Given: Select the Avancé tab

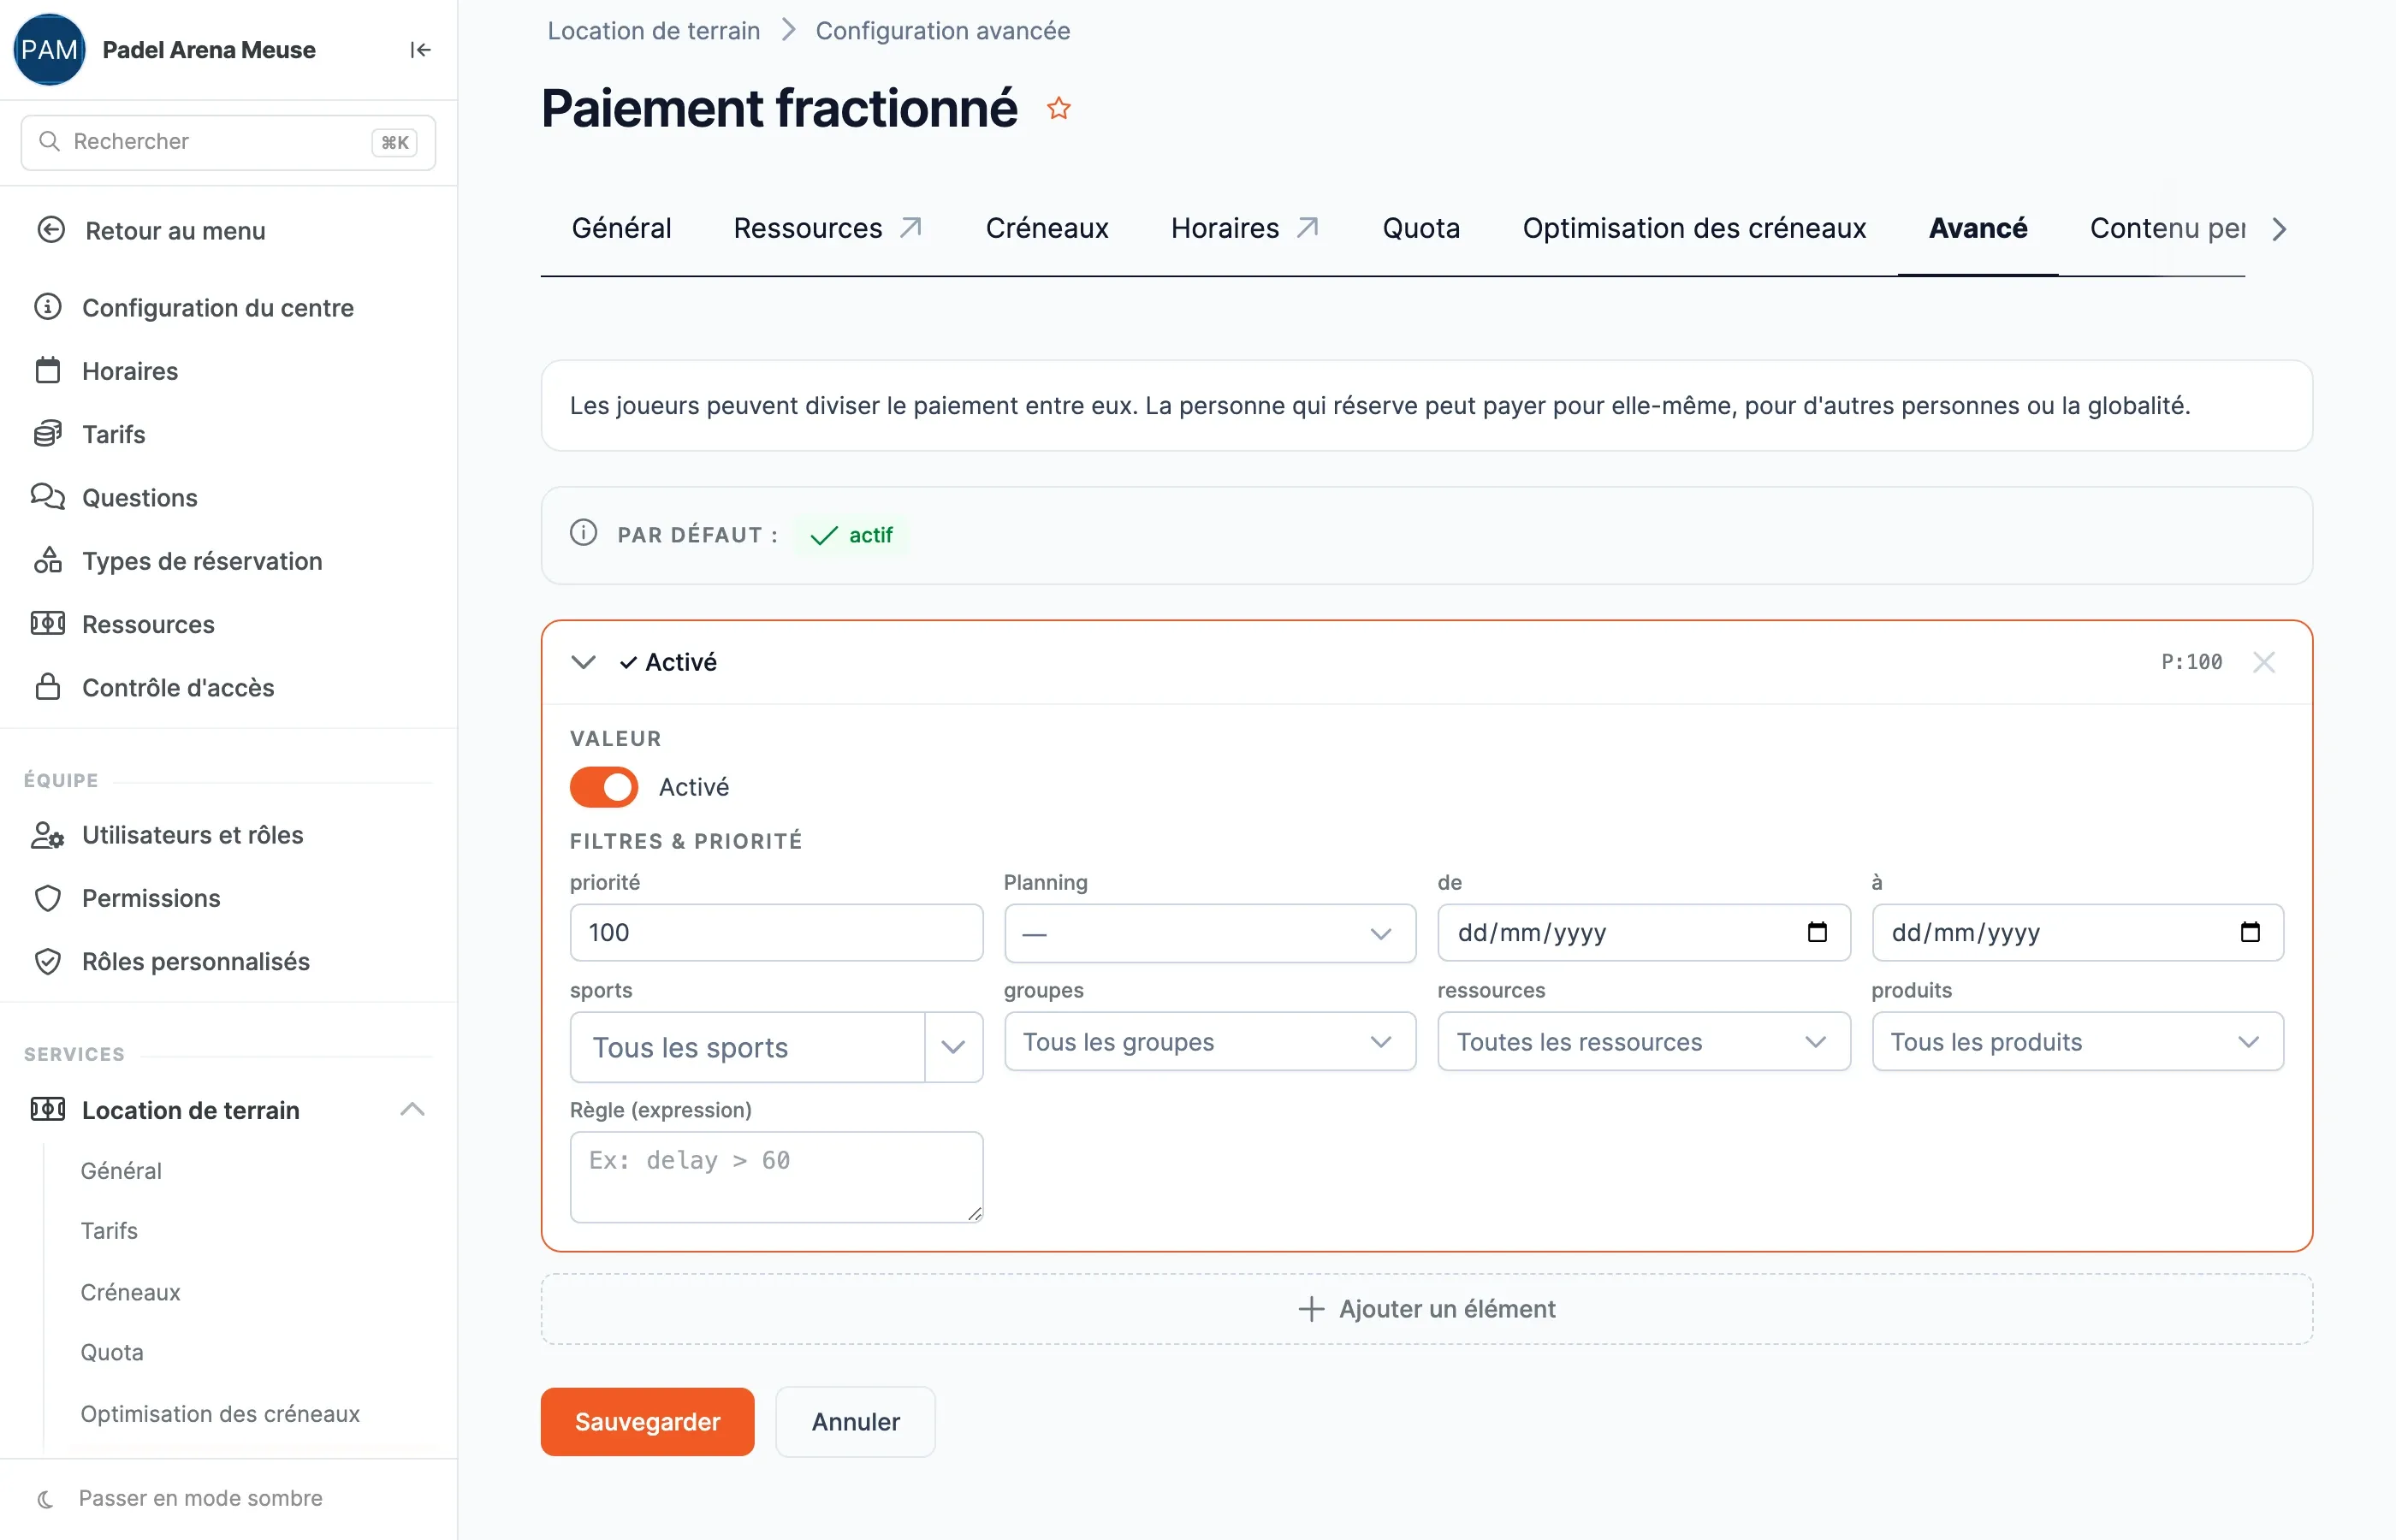Looking at the screenshot, I should (1978, 228).
